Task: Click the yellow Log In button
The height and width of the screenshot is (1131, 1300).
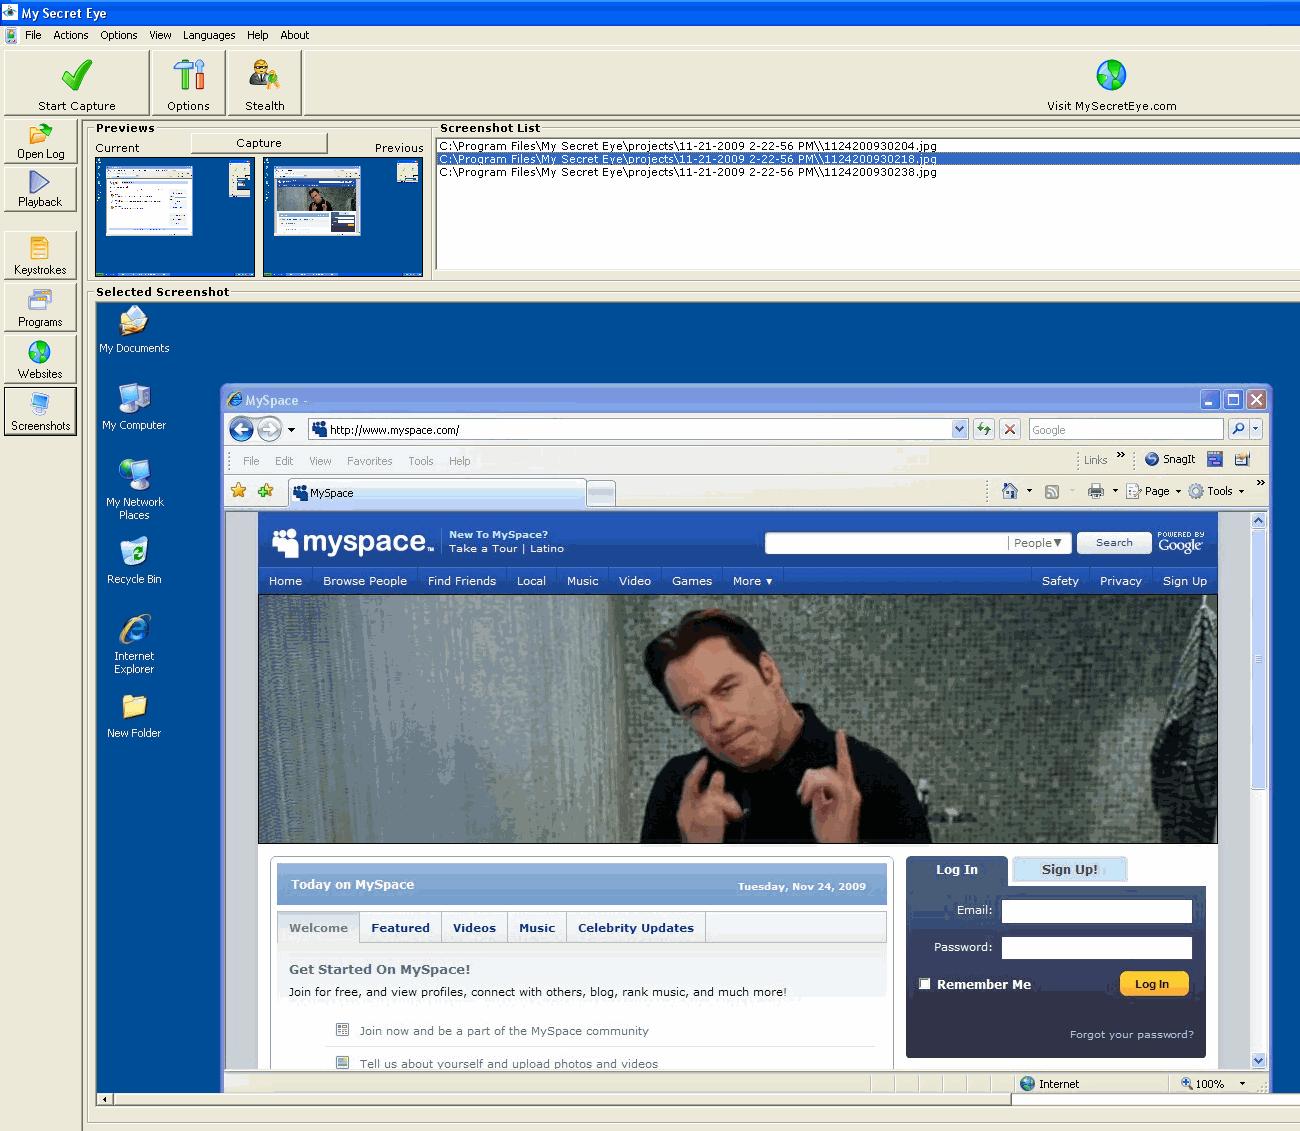Action: click(1152, 984)
